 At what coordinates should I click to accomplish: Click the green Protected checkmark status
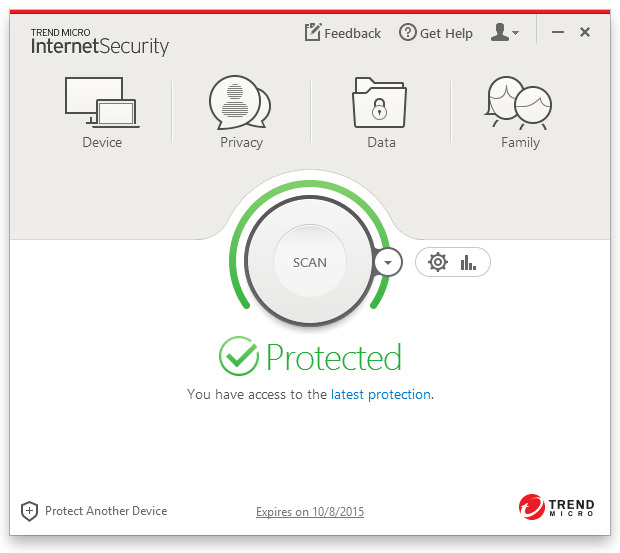click(x=239, y=357)
